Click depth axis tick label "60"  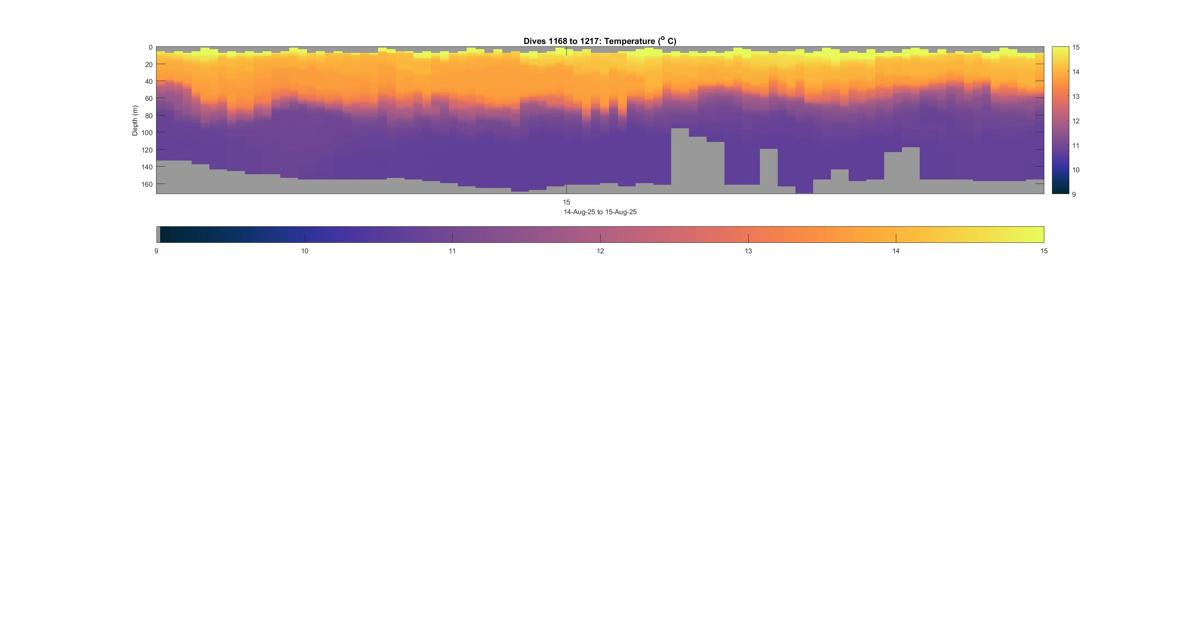pyautogui.click(x=148, y=98)
